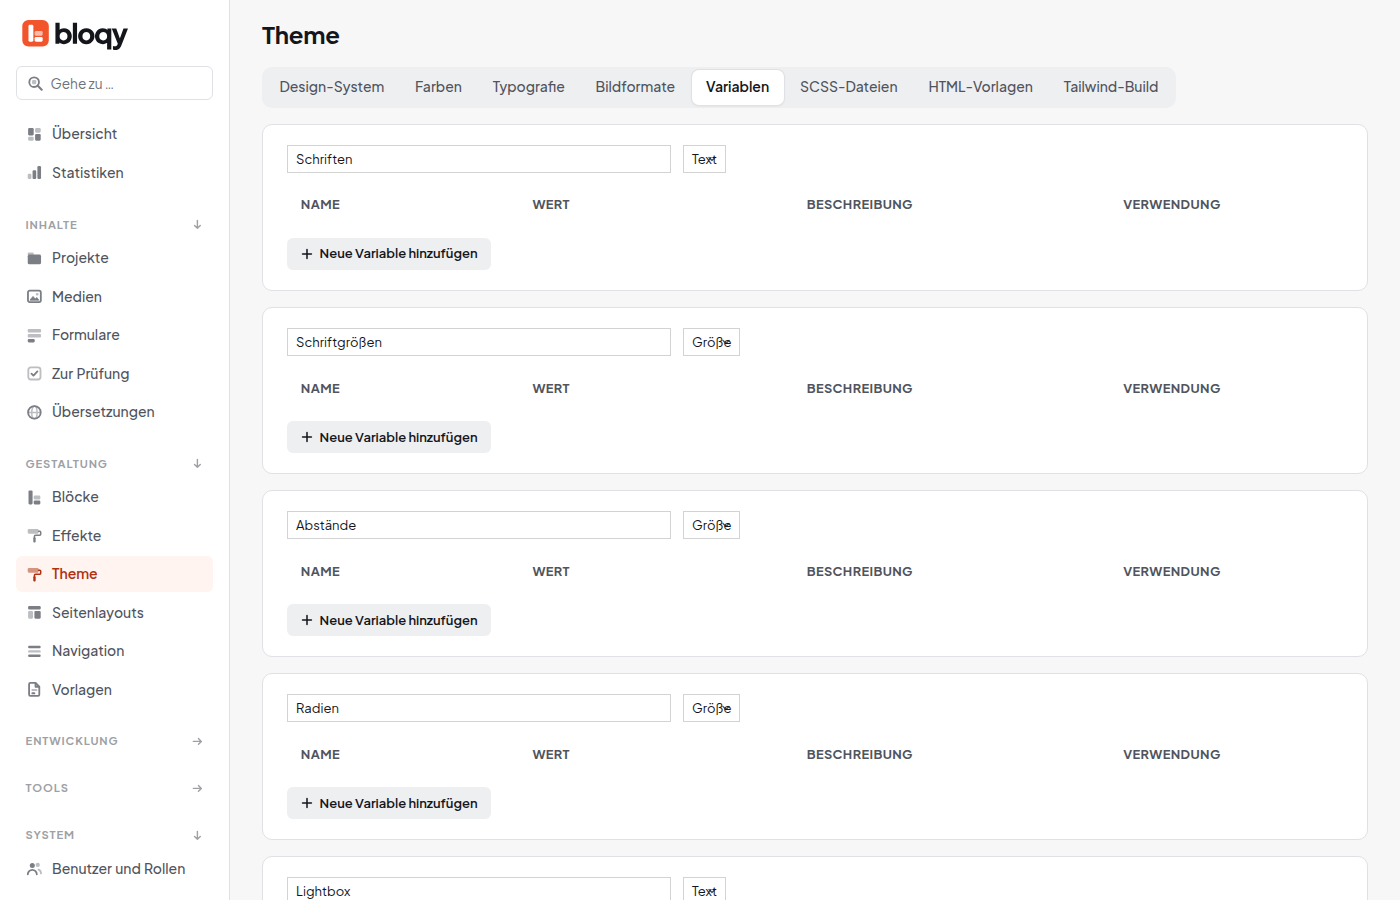Add a new variable to Abstände
Screen dimensions: 1400x900
[389, 620]
